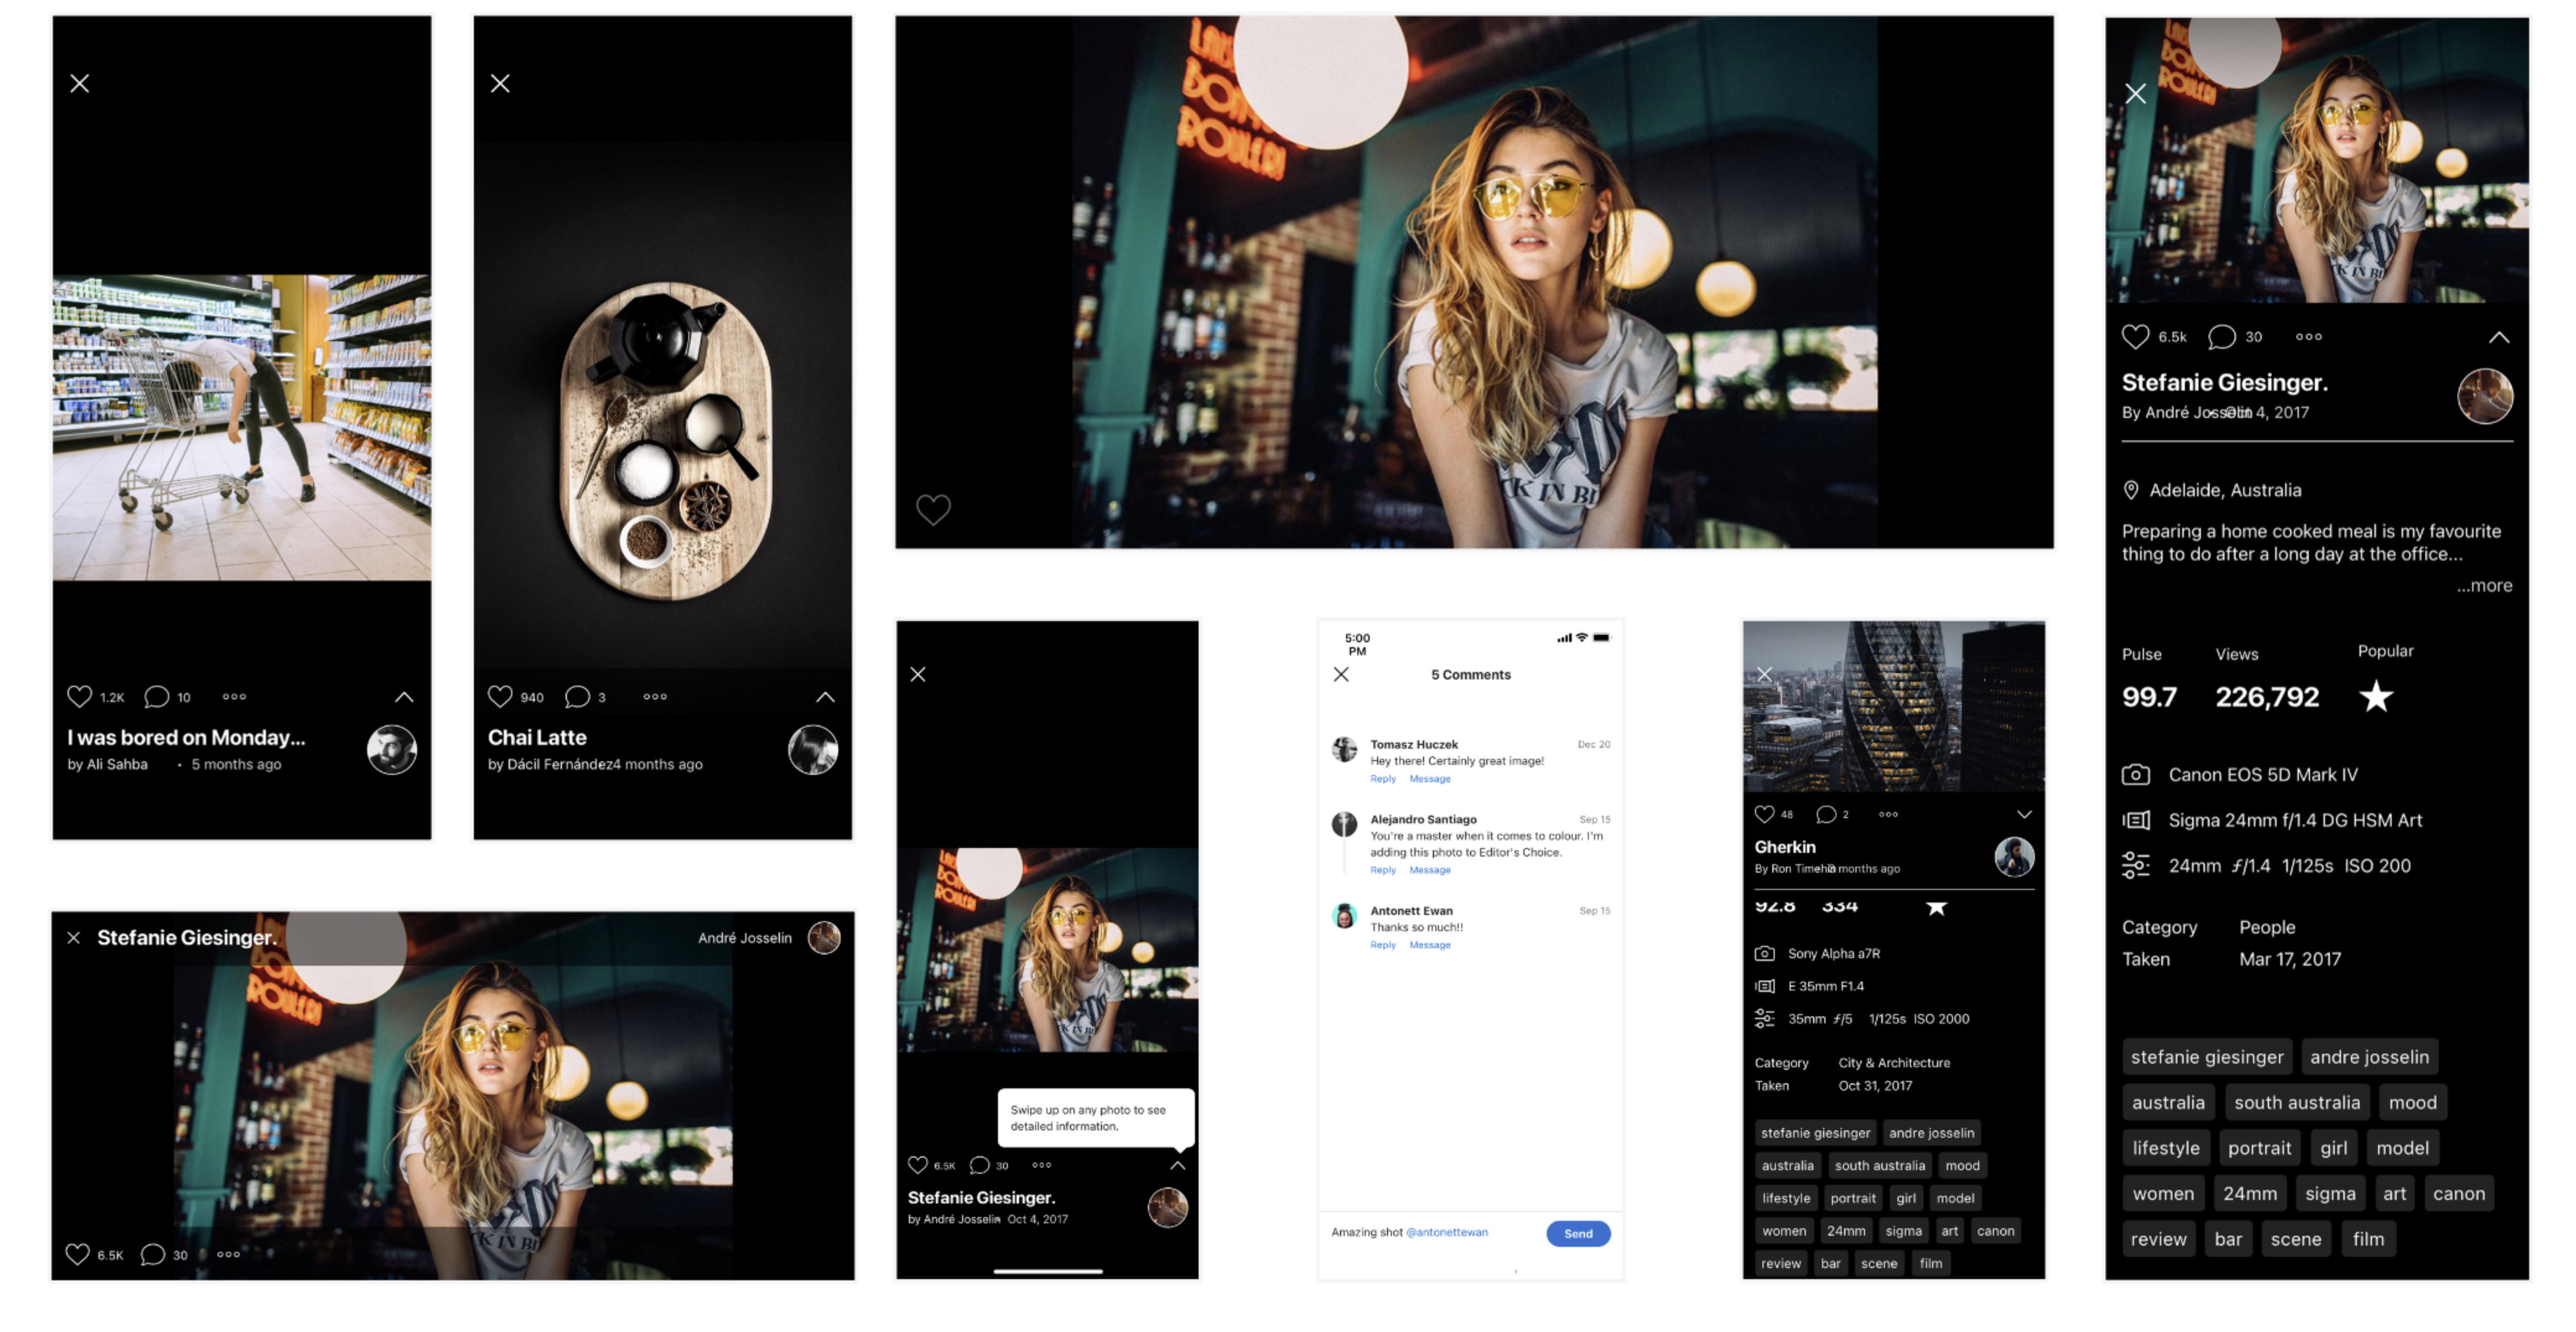This screenshot has width=2576, height=1332.
Task: Tap the Canon EOS 5D camera icon
Action: click(2135, 775)
